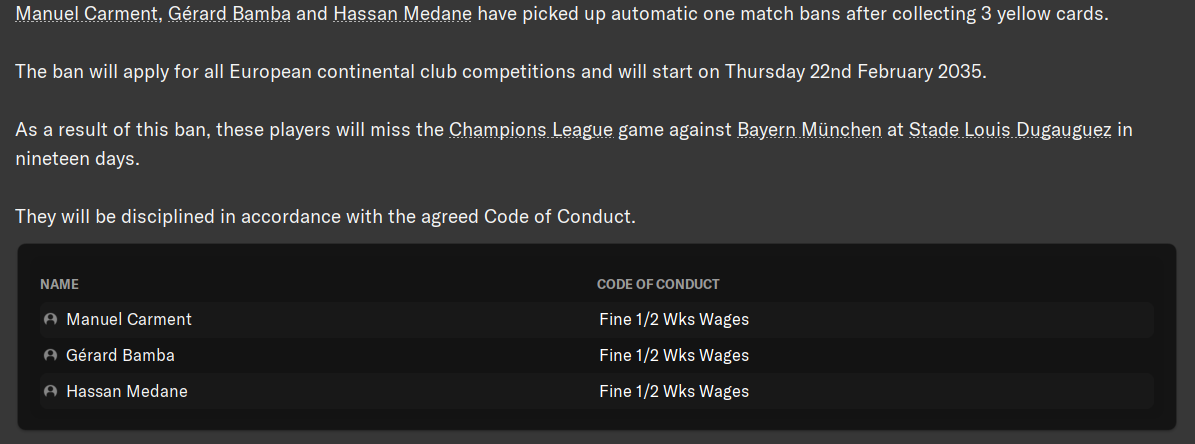1195x444 pixels.
Task: Open the Stade Louis Dugauguez stadium link
Action: click(1009, 130)
